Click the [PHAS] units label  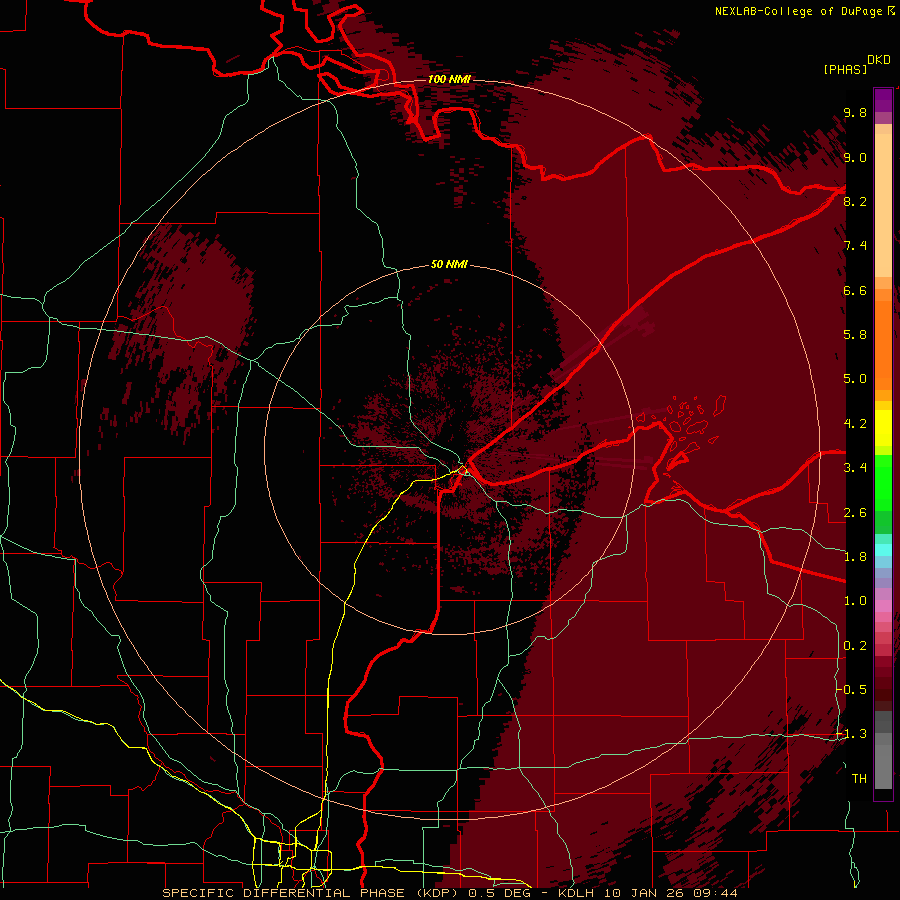(845, 70)
